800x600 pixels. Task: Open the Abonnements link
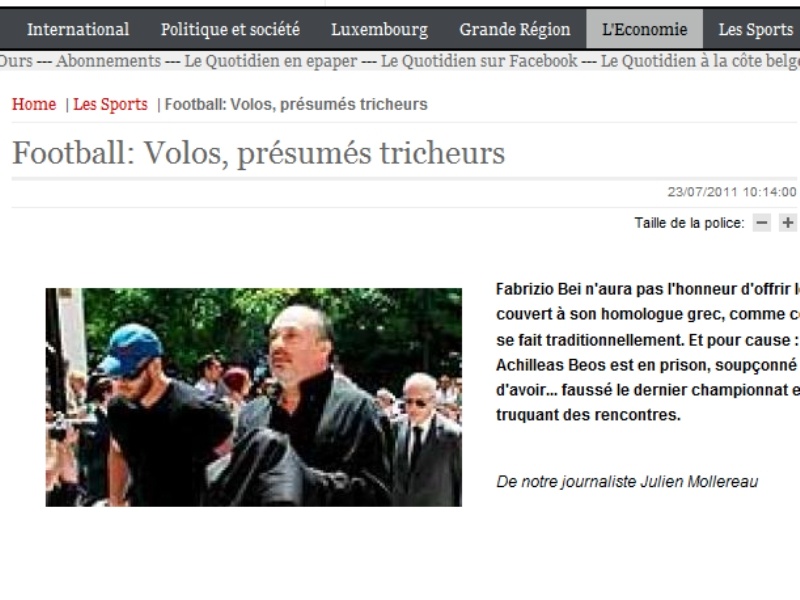click(x=108, y=61)
